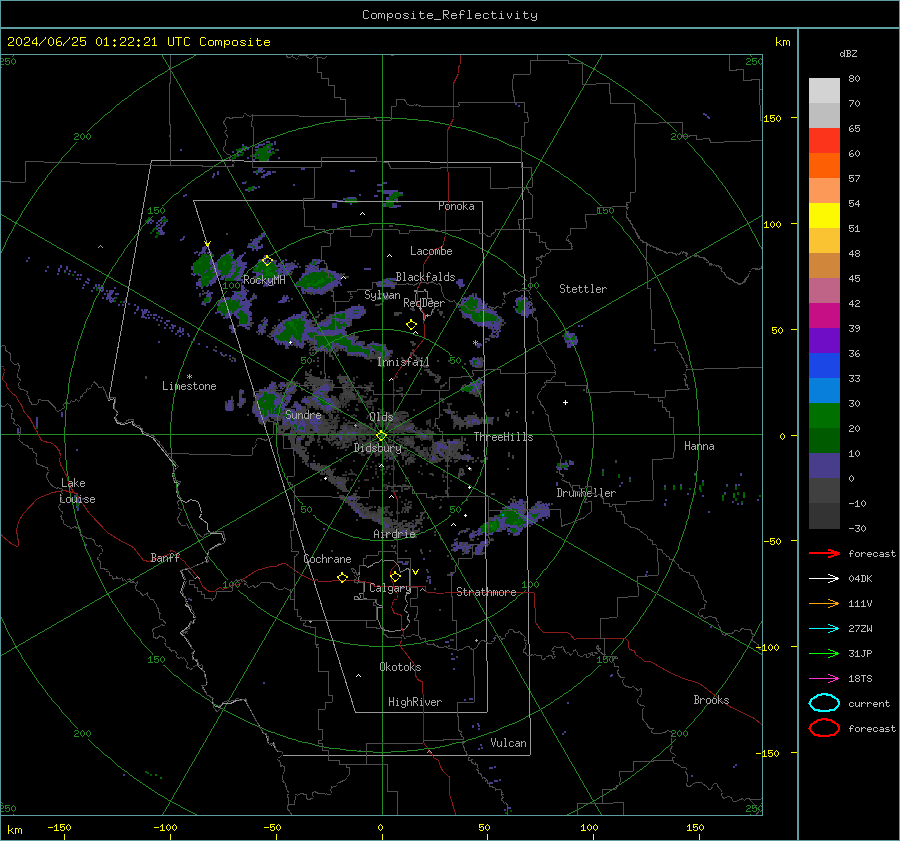The image size is (900, 841).
Task: Click the light gray 70-80 dBZ swatch
Action: [x=824, y=91]
